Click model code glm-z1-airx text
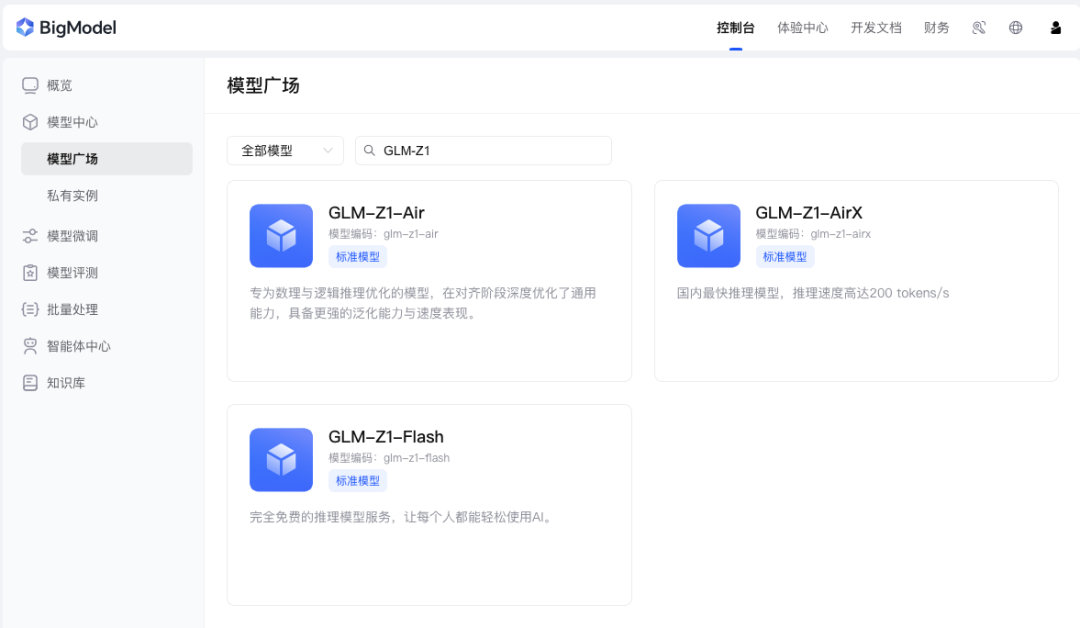 pos(840,234)
